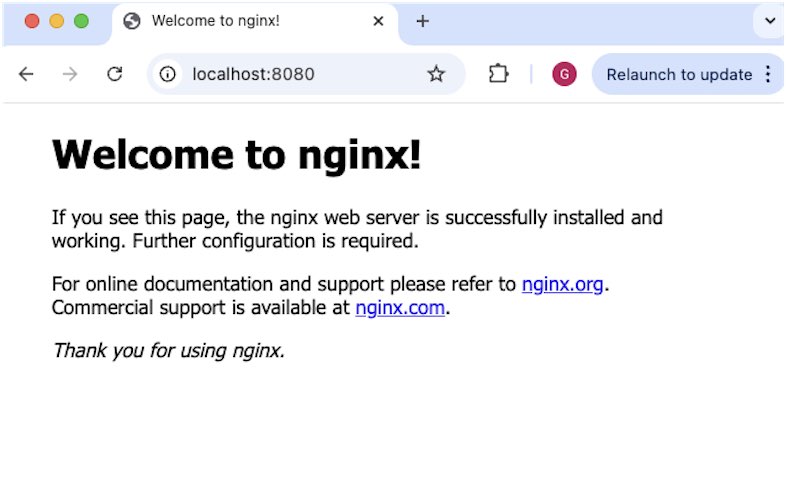This screenshot has width=800, height=493.
Task: View site information icon in address bar
Action: pyautogui.click(x=167, y=75)
